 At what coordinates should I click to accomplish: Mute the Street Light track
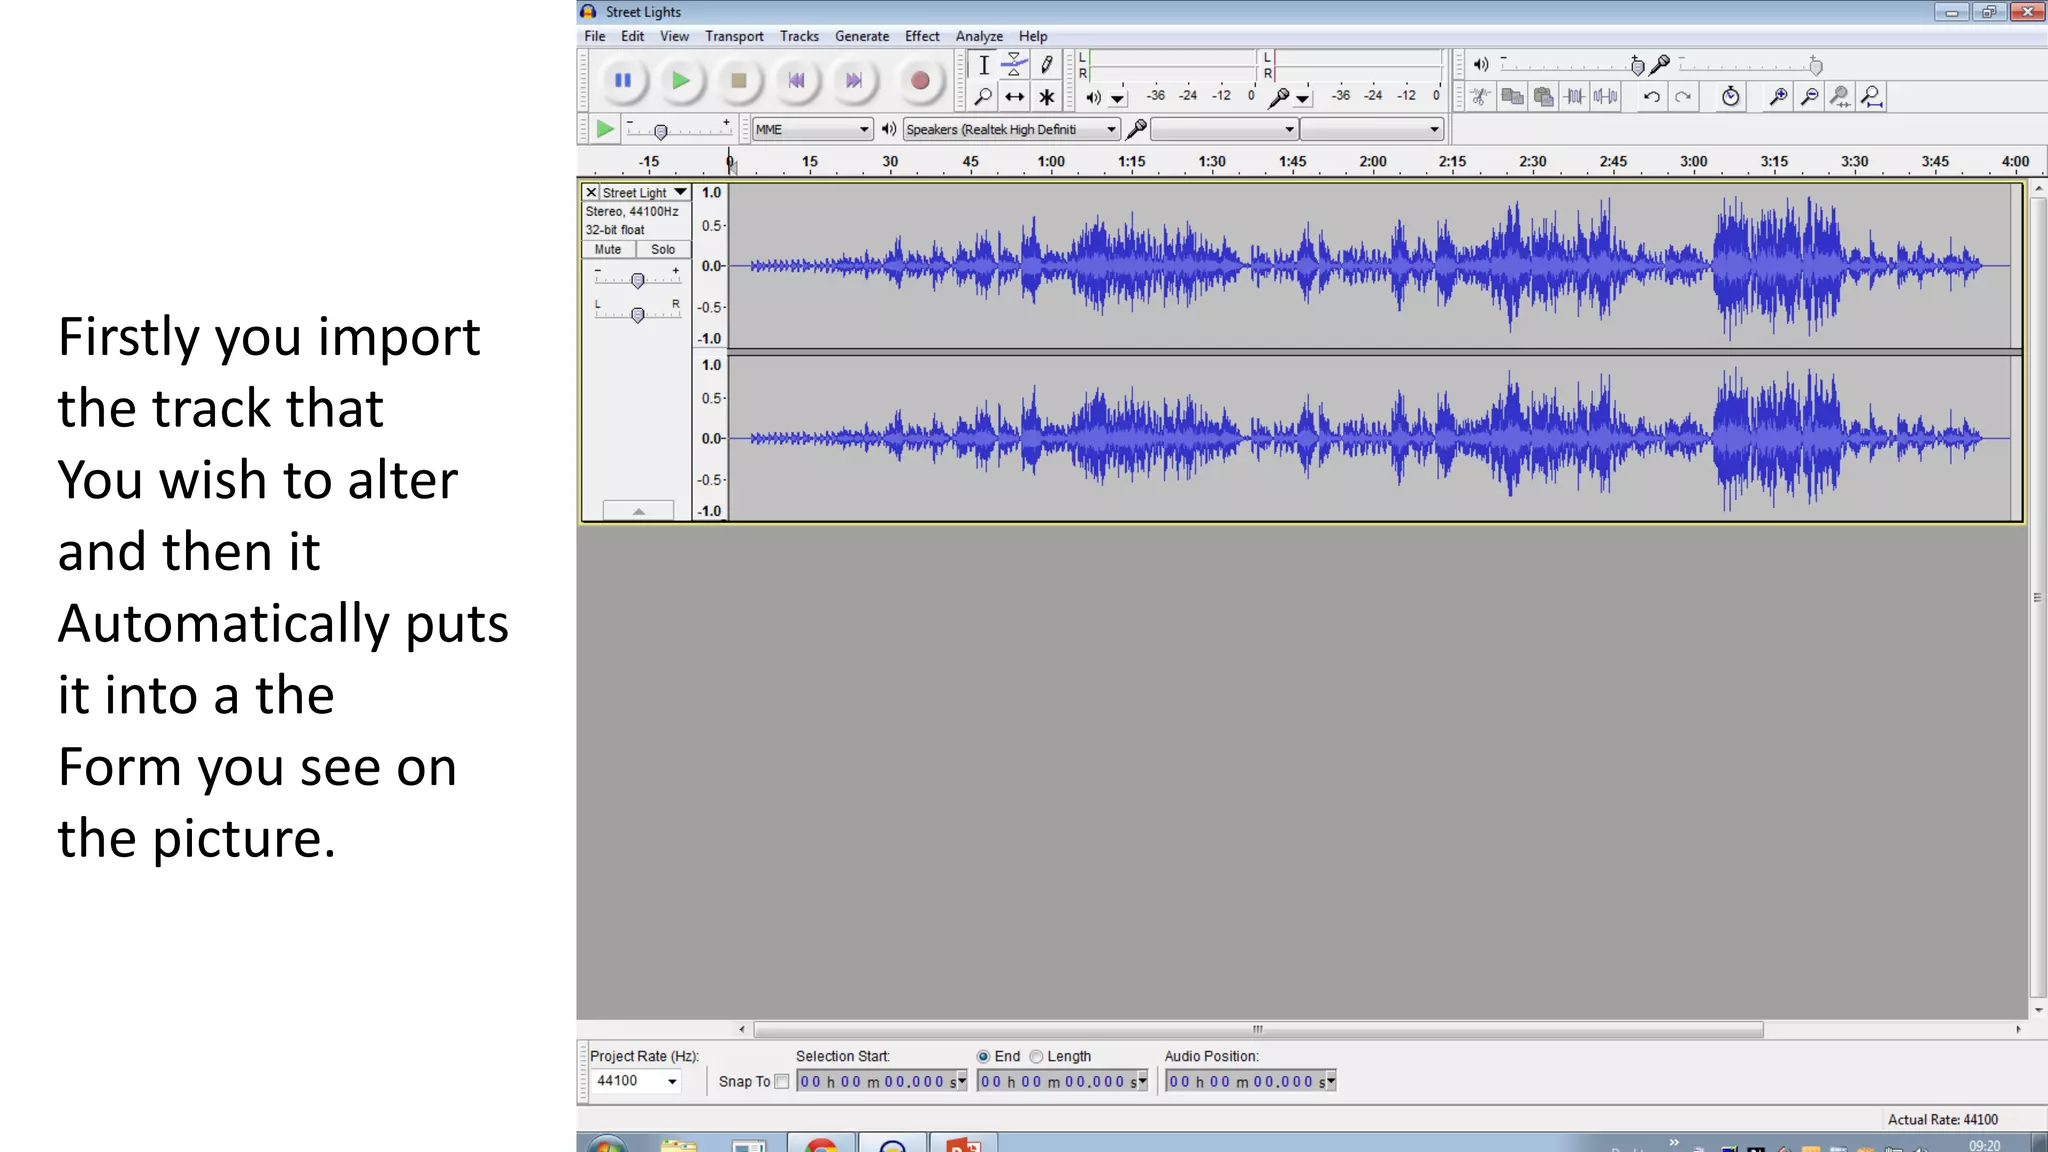(x=608, y=250)
